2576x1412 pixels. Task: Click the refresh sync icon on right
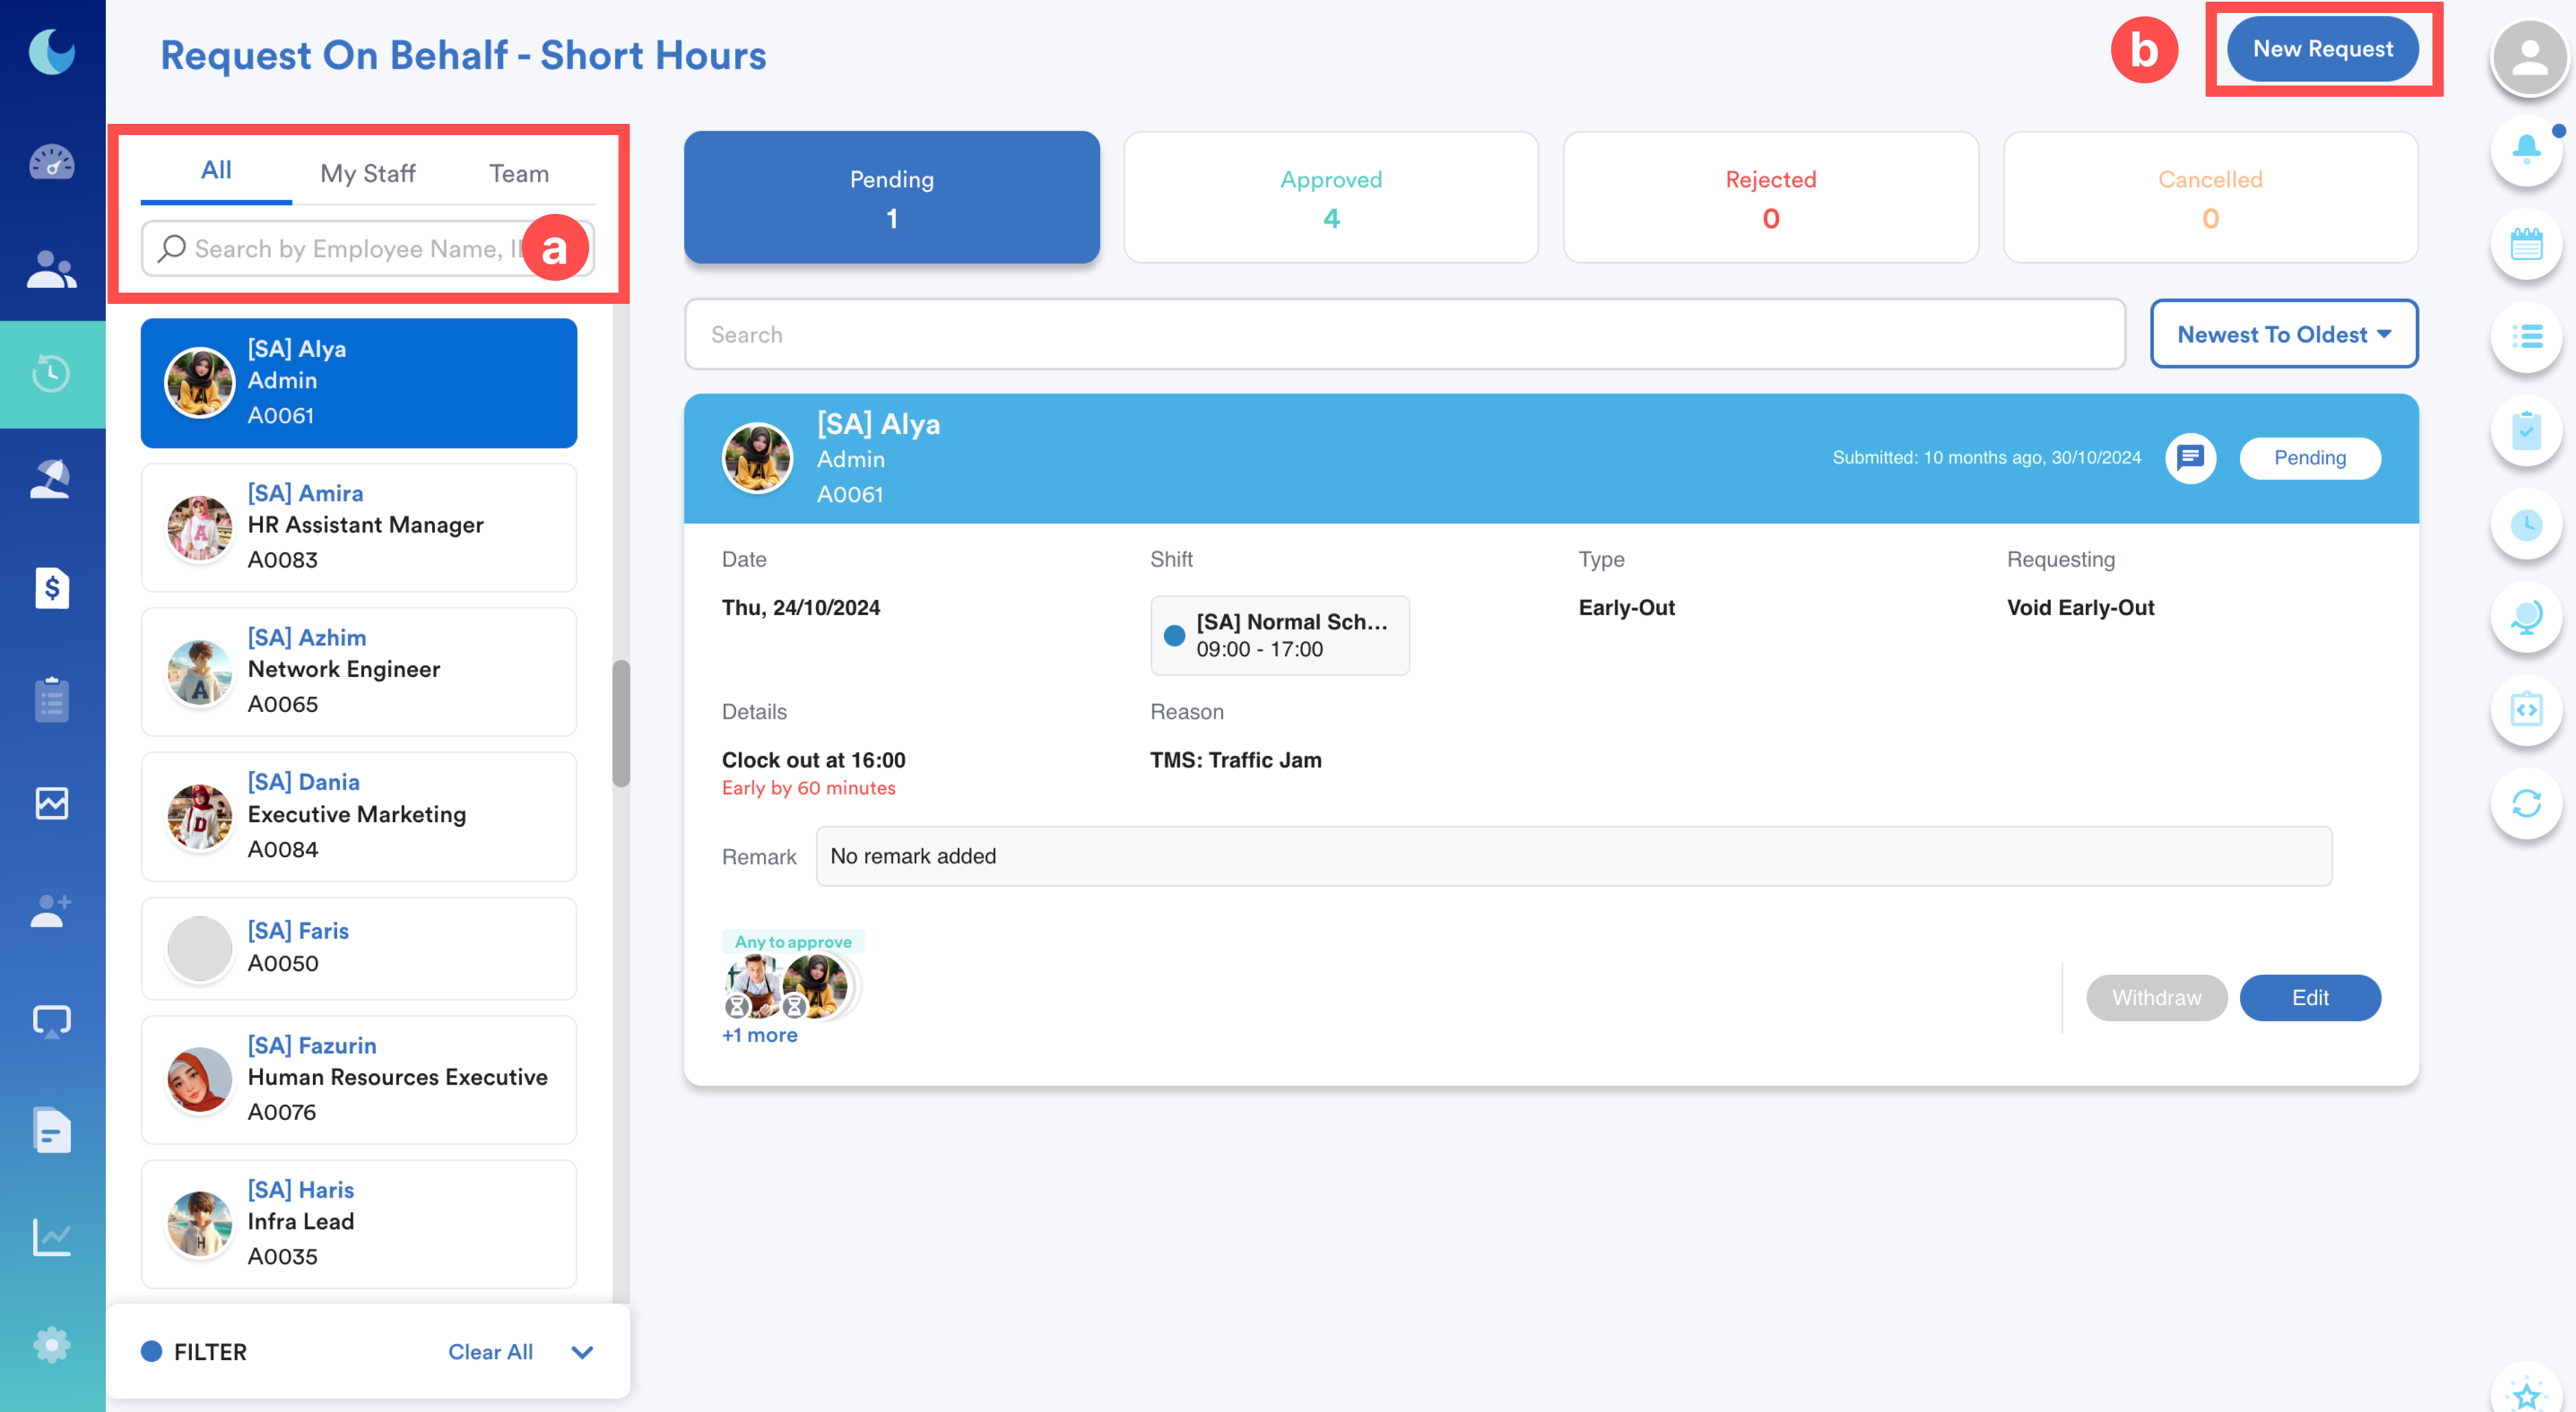[2526, 803]
